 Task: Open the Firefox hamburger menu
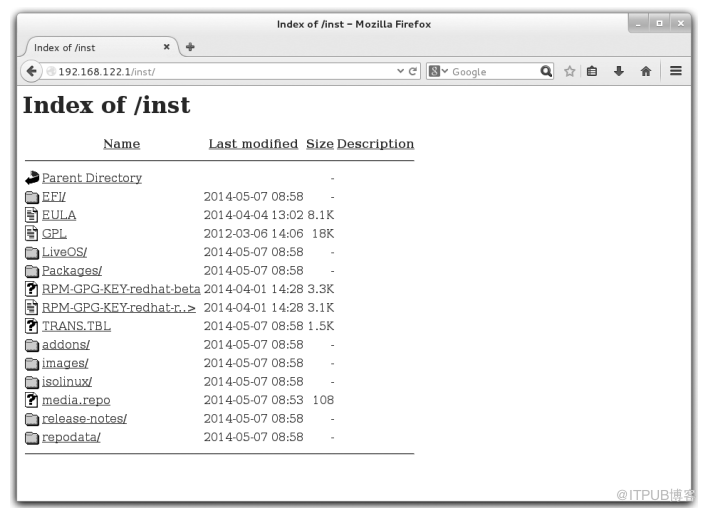[676, 71]
